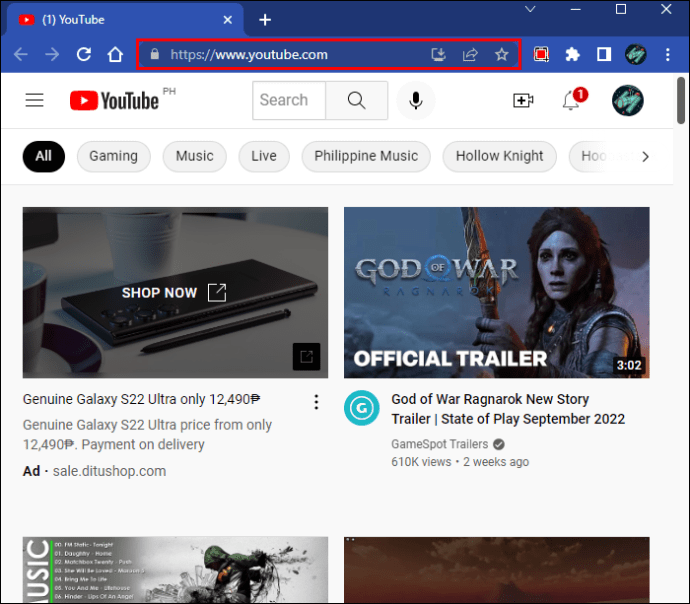Click the Galaxy S22 ad thumbnail
Image resolution: width=690 pixels, height=604 pixels.
(x=175, y=293)
